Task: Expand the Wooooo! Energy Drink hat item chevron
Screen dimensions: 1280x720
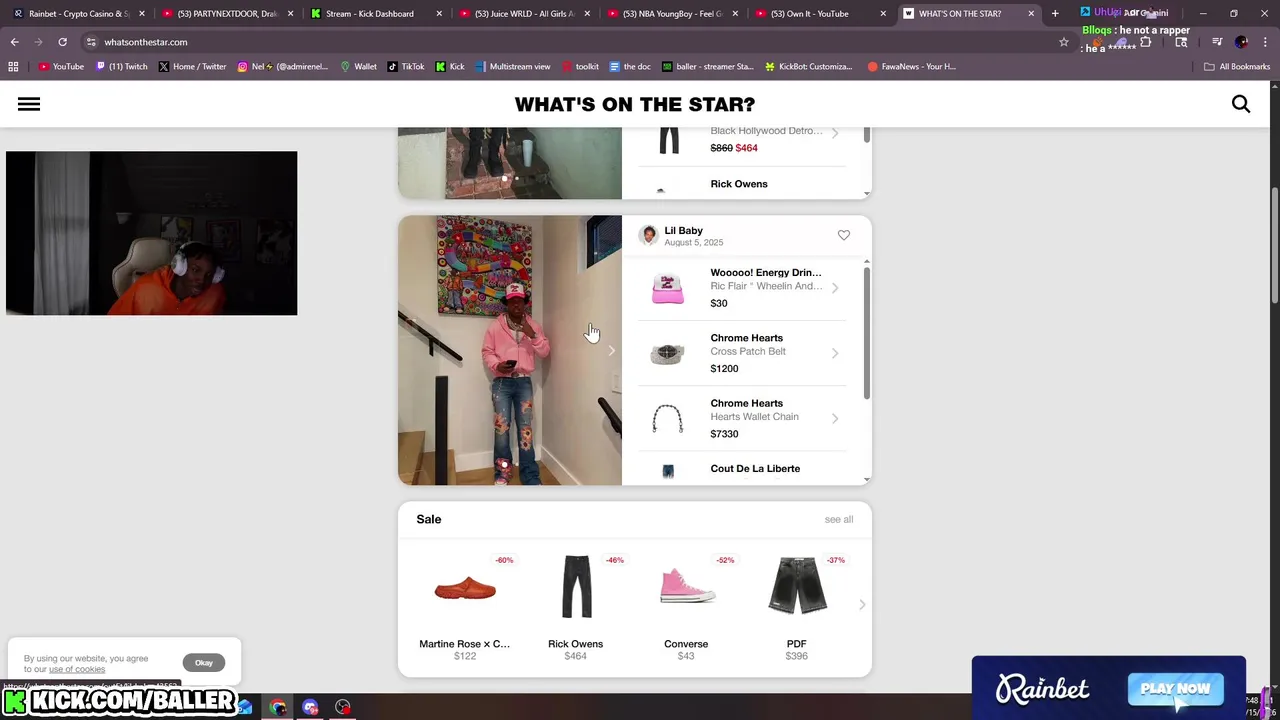Action: 835,288
